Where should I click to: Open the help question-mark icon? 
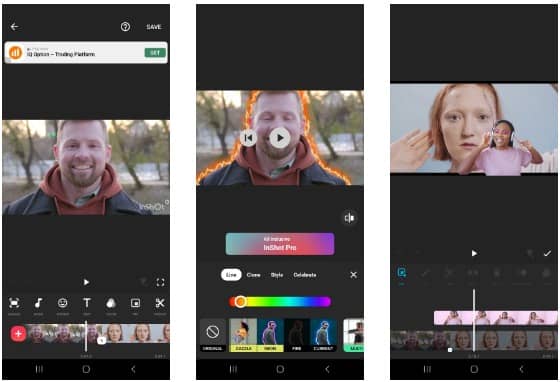tap(125, 27)
